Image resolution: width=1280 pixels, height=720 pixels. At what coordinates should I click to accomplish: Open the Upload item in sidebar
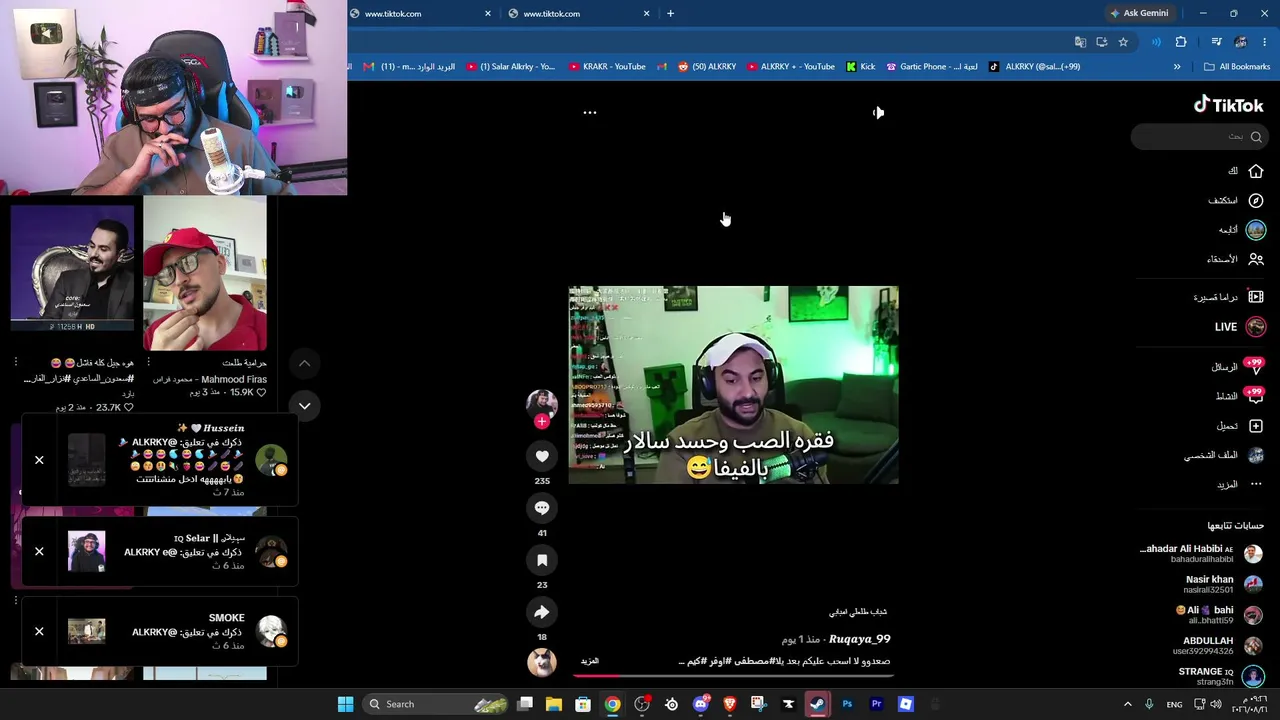[1240, 426]
